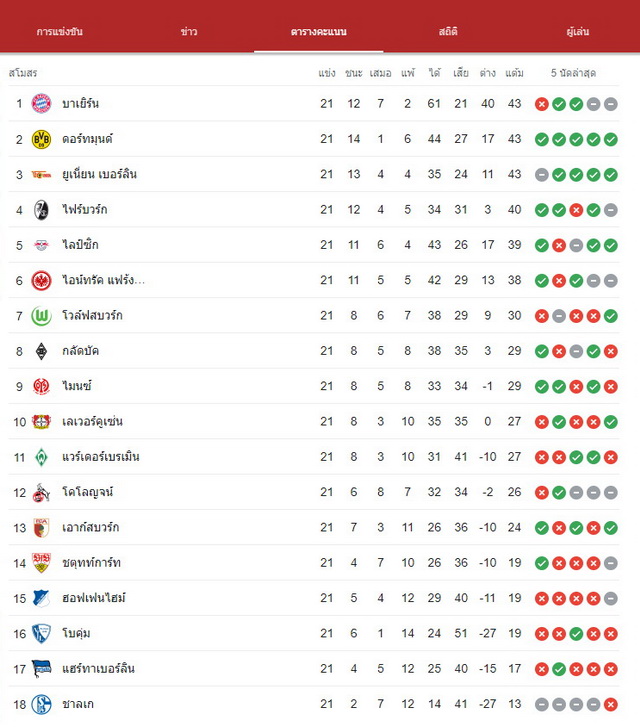The height and width of the screenshot is (727, 640).
Task: Select the Wolfsburg green W logo
Action: point(41,316)
